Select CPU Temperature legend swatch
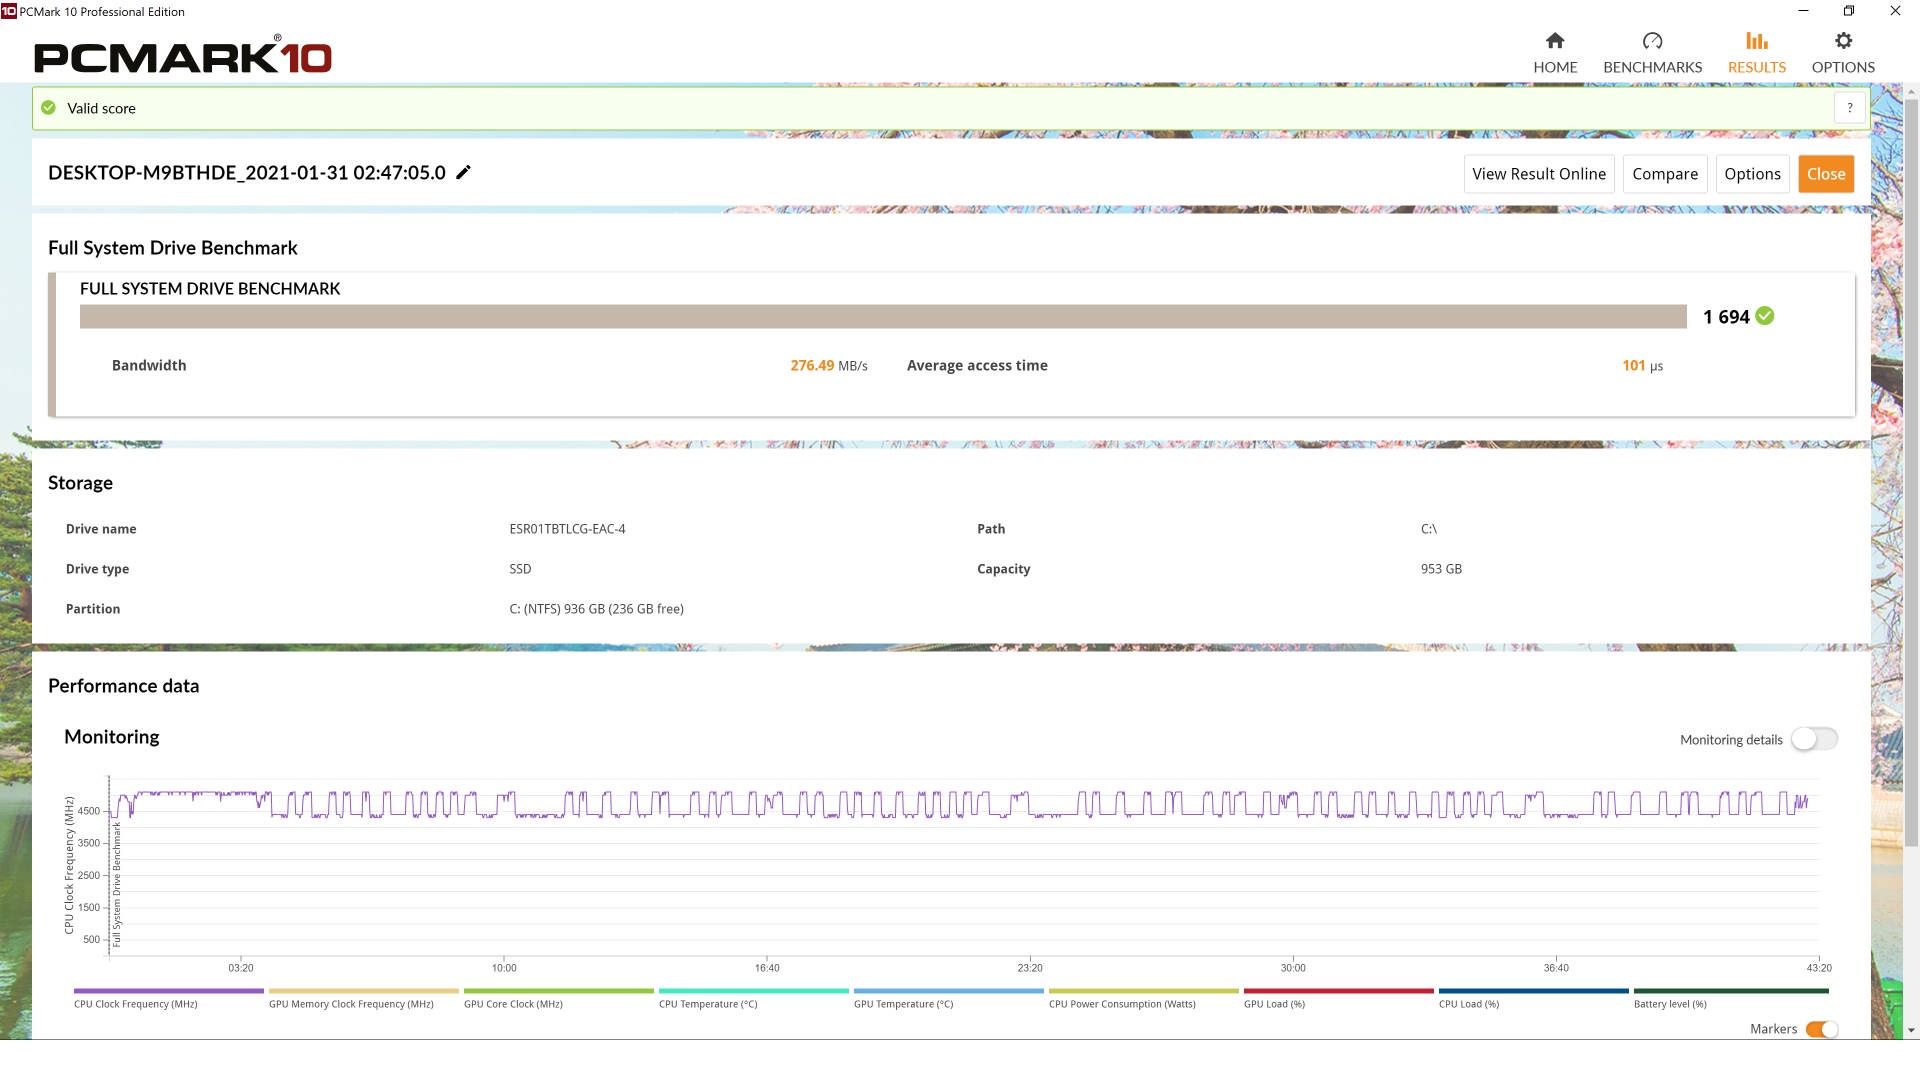 tap(754, 991)
